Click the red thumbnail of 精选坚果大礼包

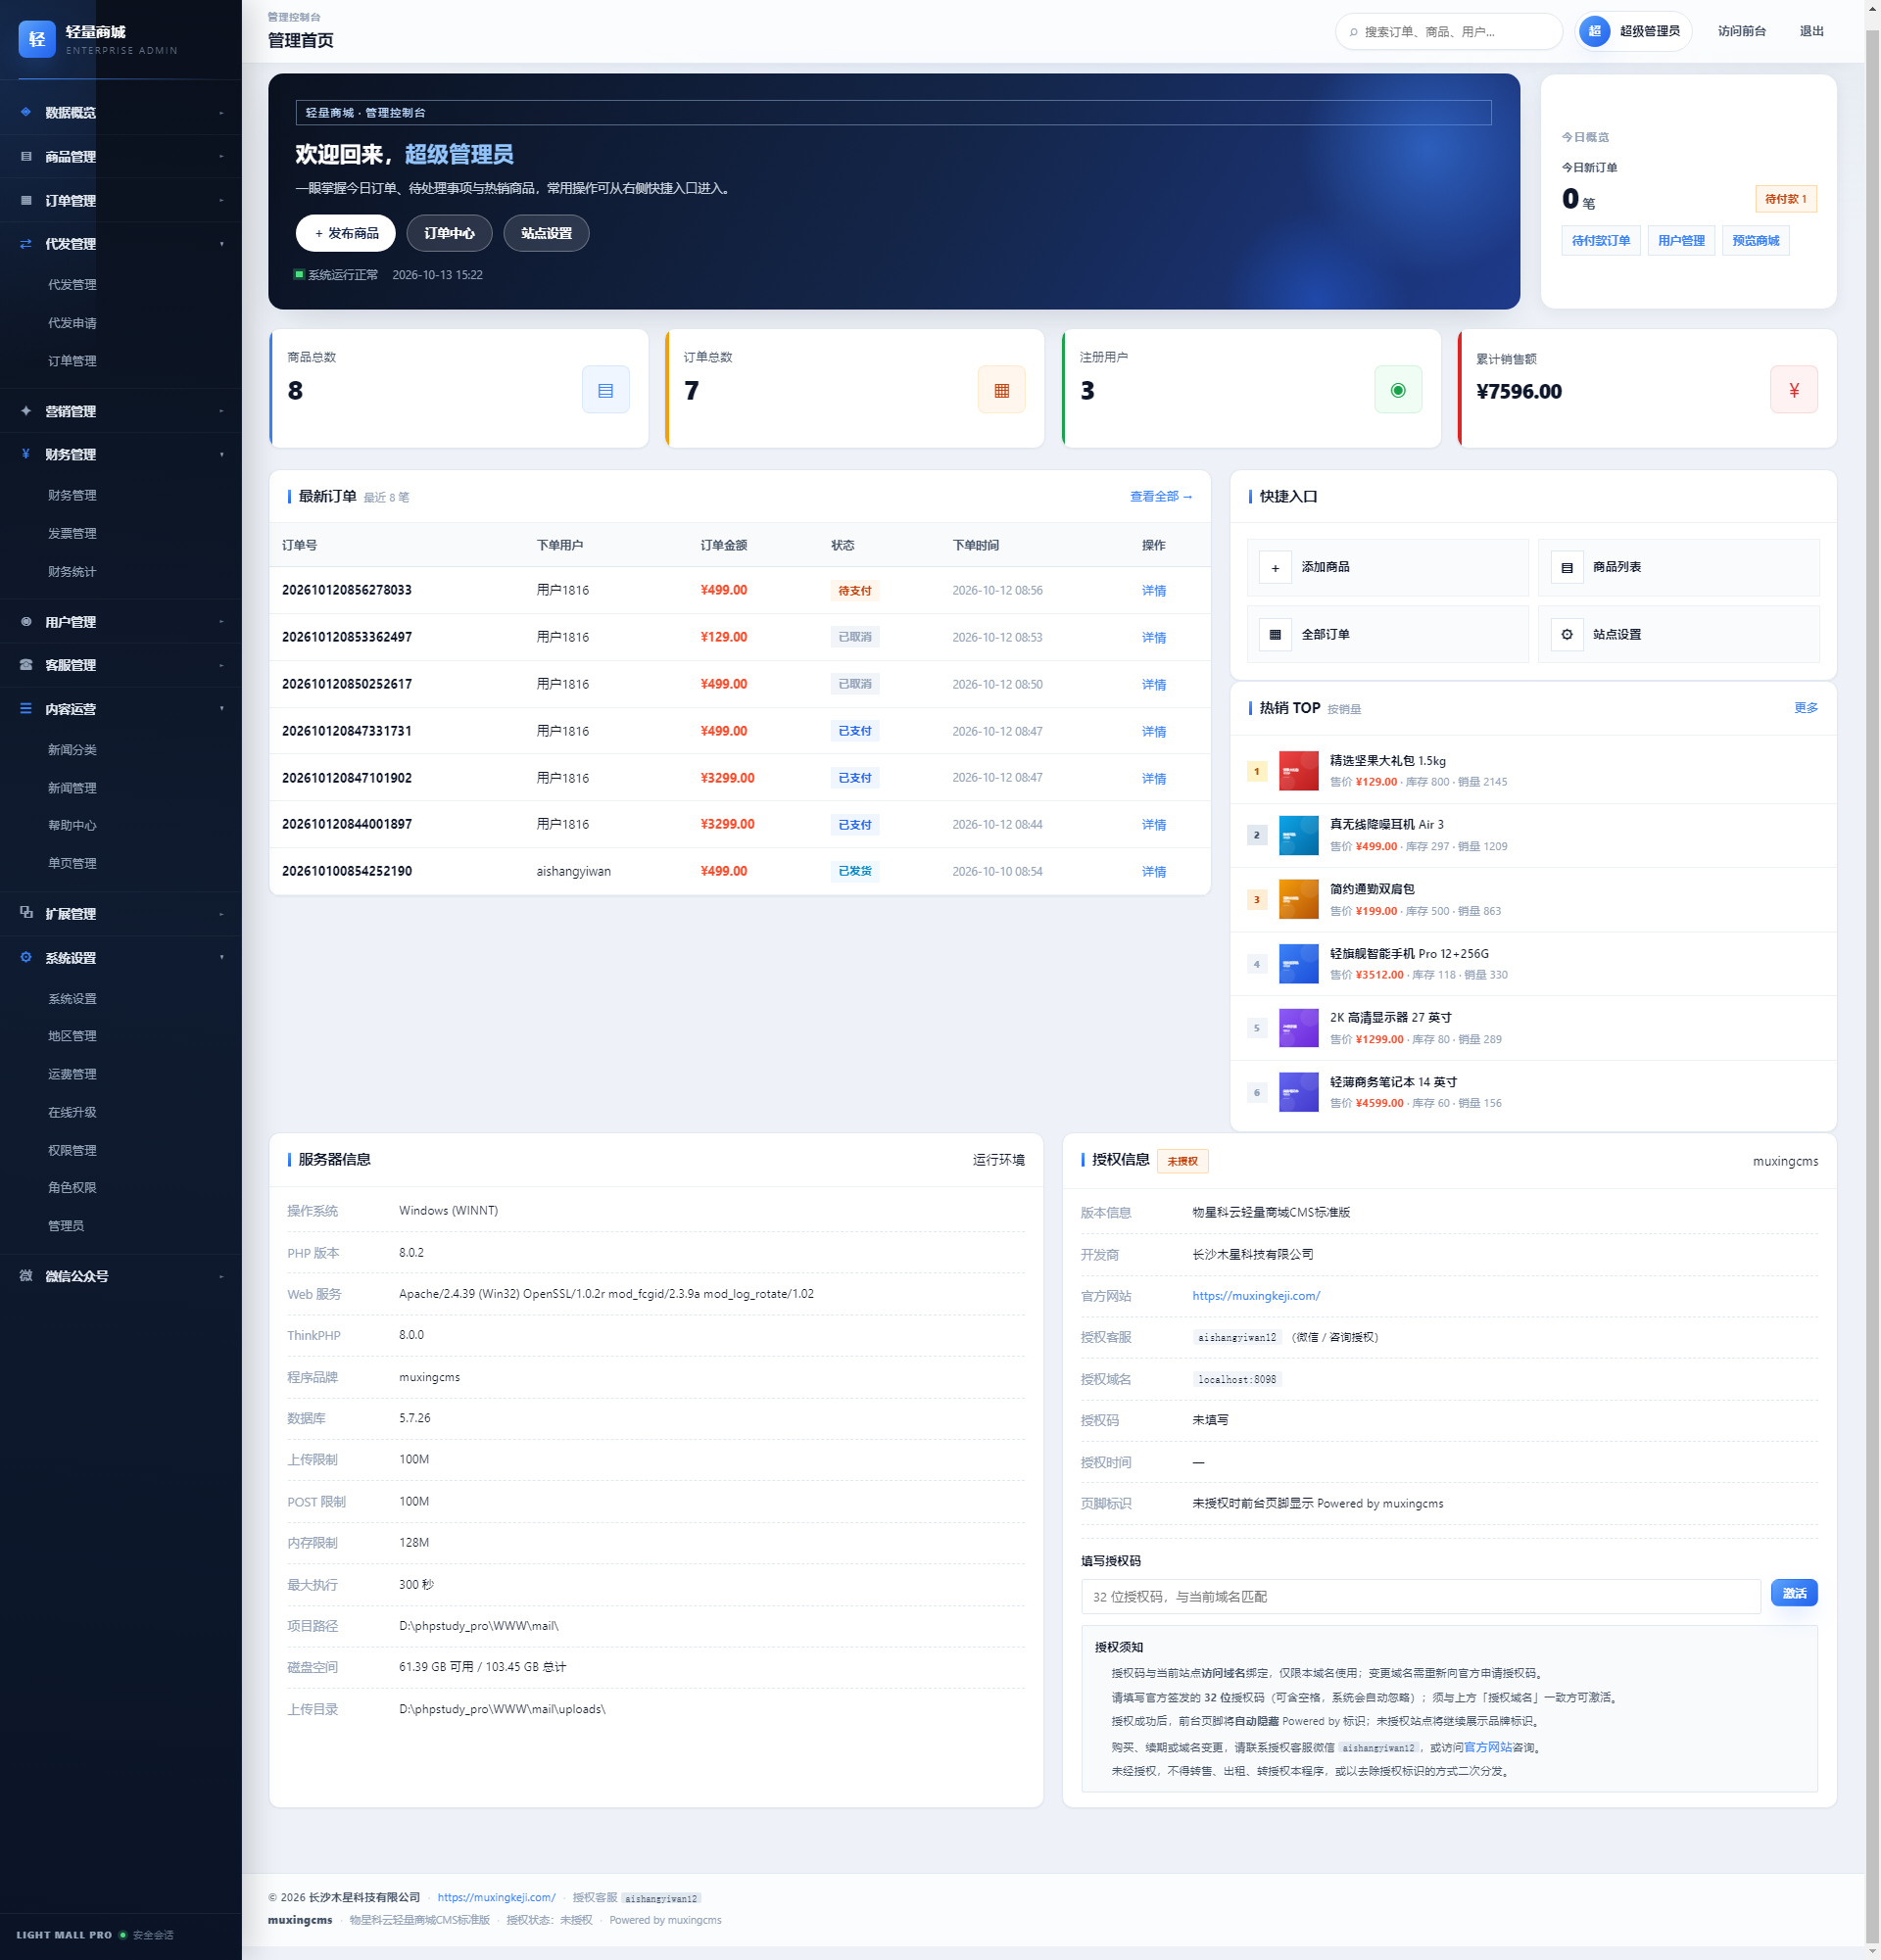[1299, 771]
